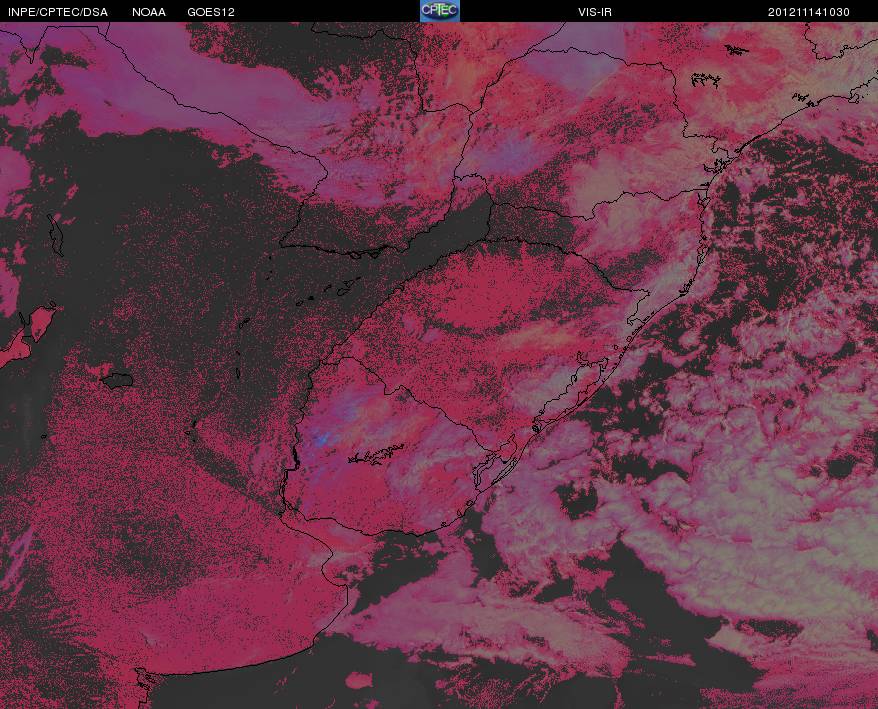
Task: Click the INPE/CPTEC/DSA header label
Action: [x=58, y=12]
